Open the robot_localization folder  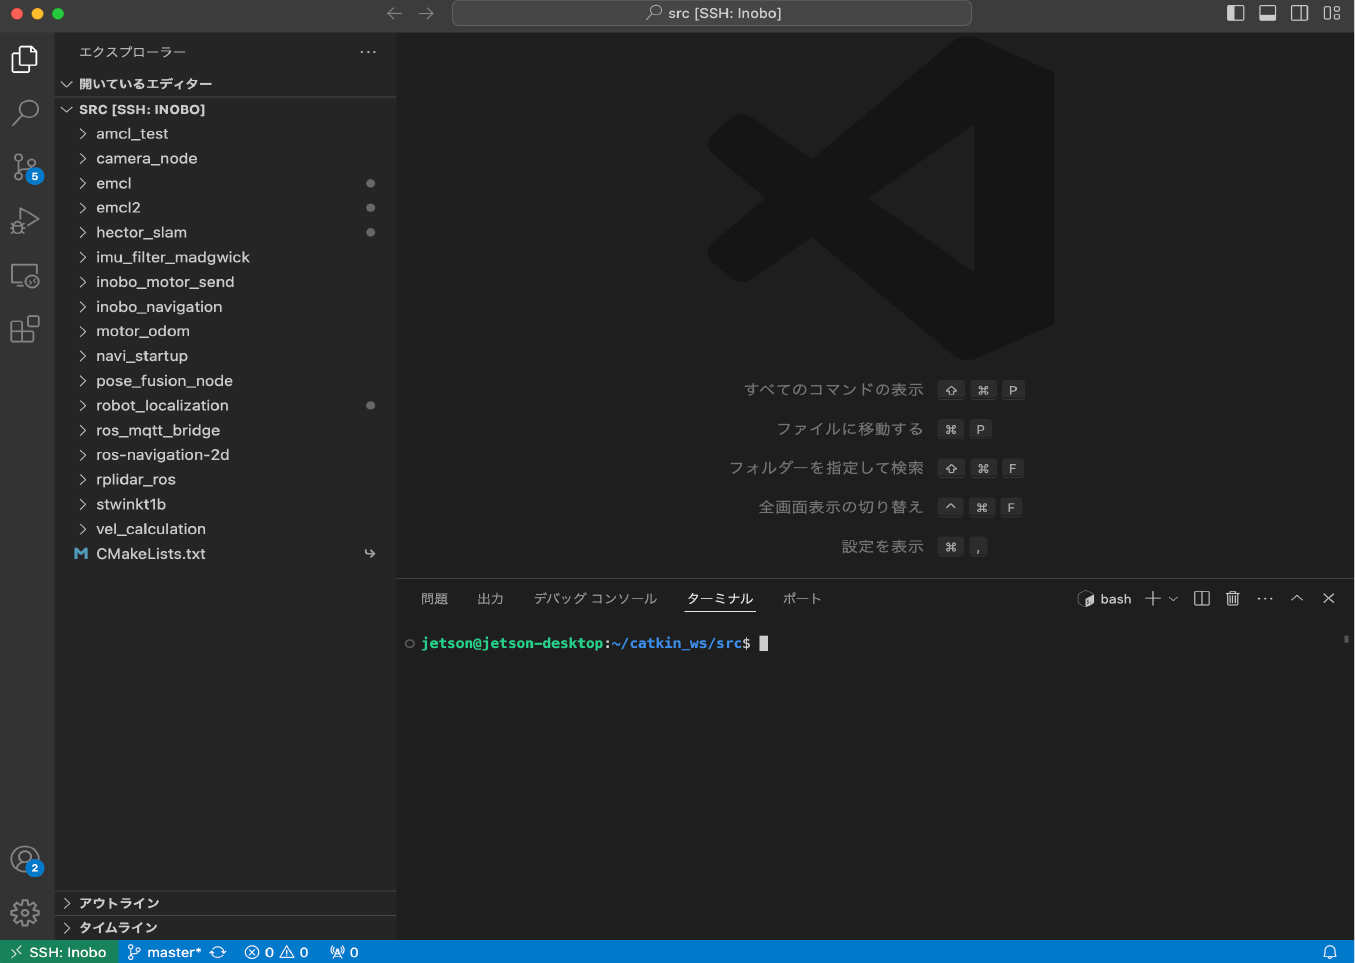point(226,405)
